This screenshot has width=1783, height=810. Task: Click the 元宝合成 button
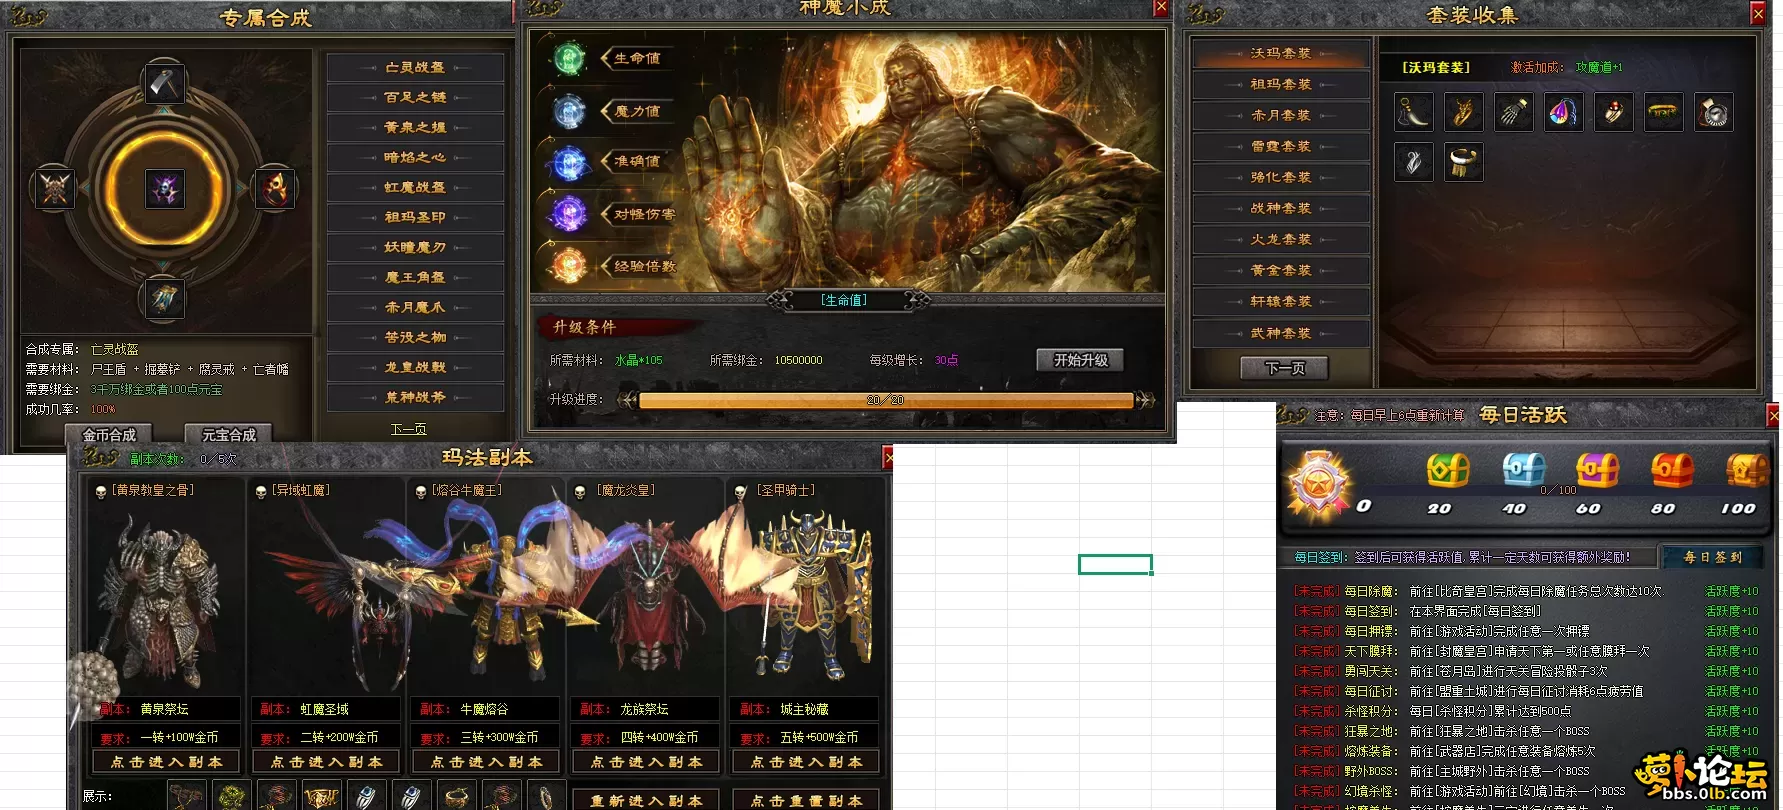(229, 435)
